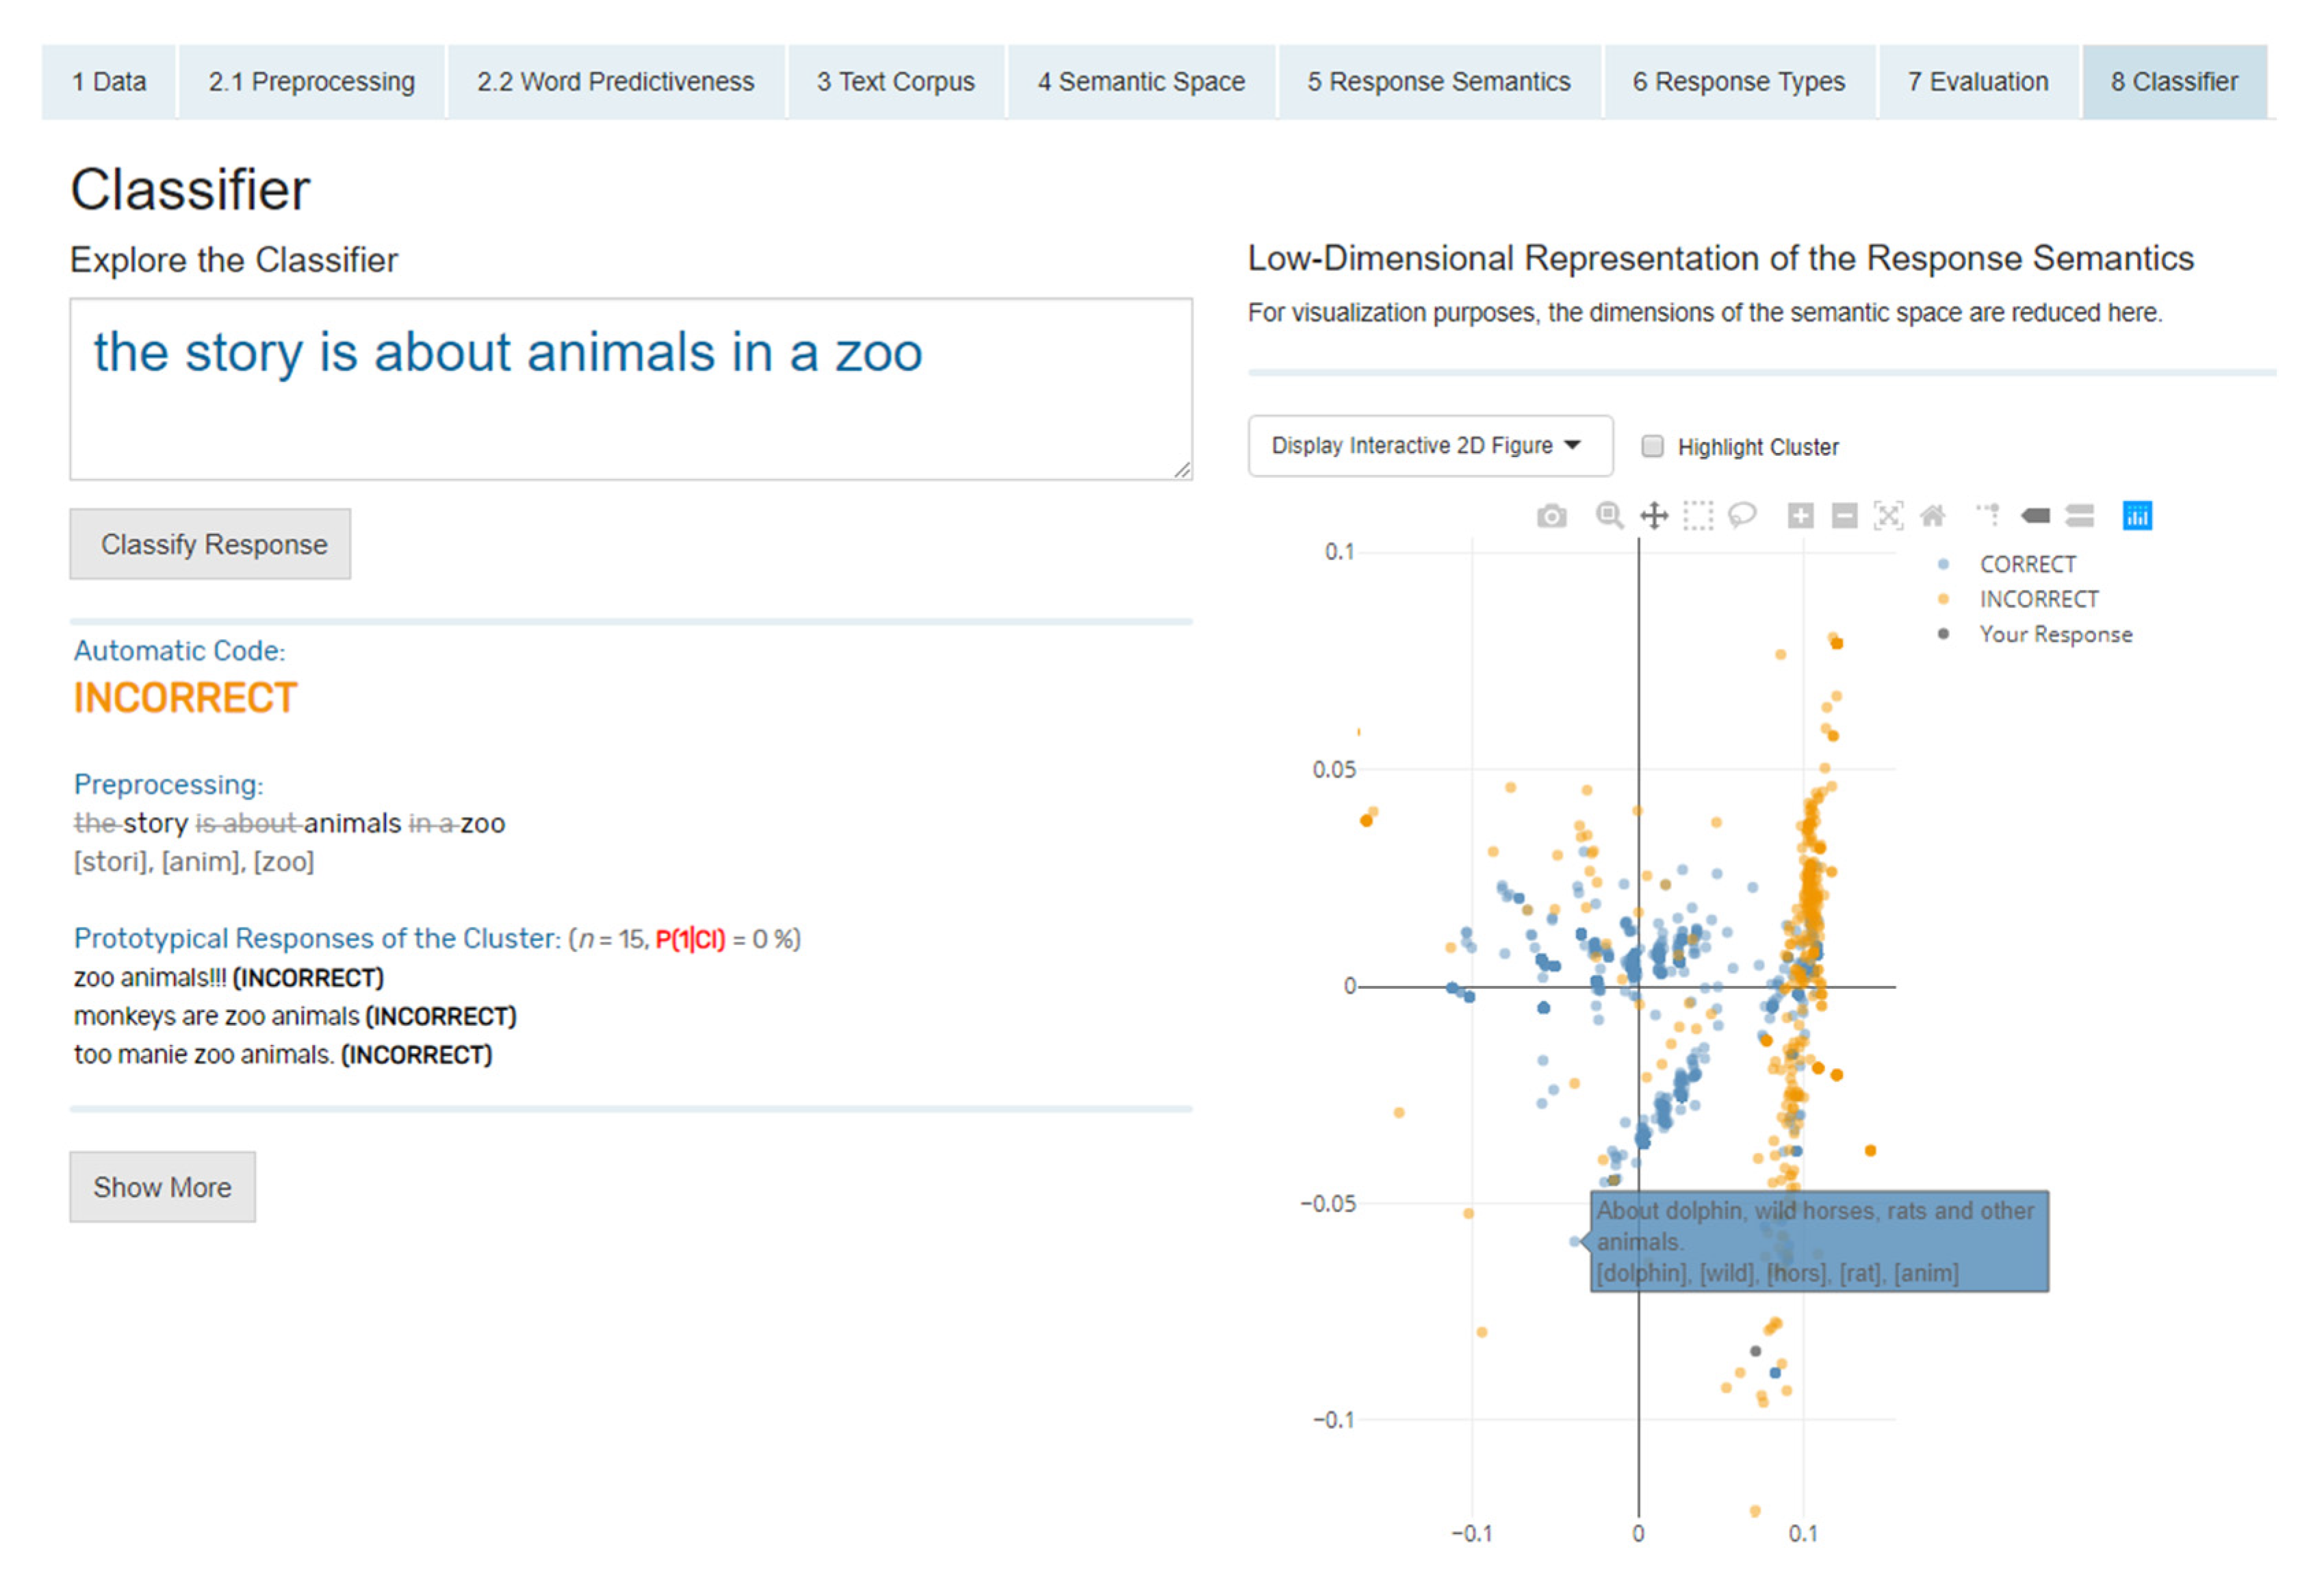Enable the Highlight Cluster checkbox

1653,446
